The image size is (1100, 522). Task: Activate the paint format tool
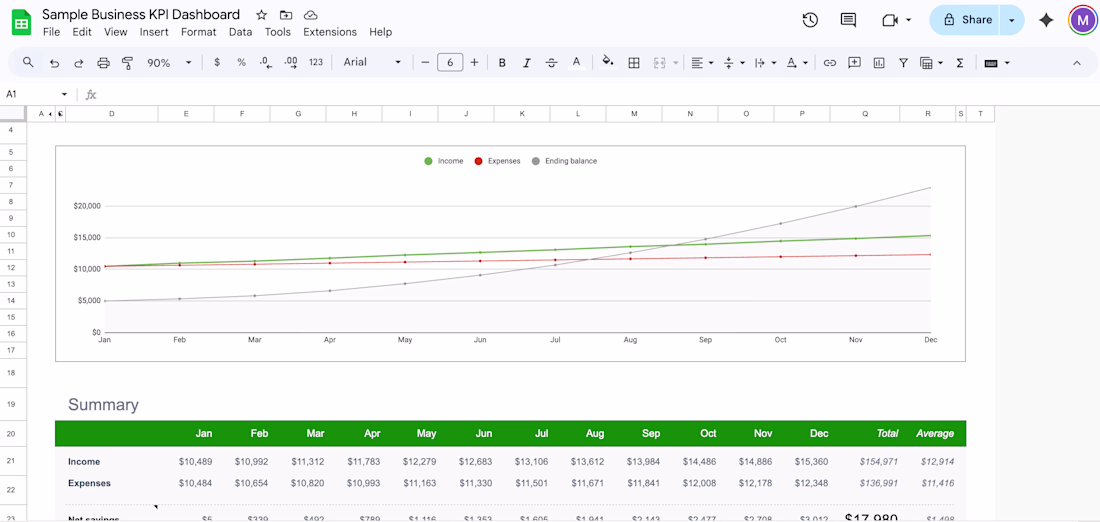[128, 62]
